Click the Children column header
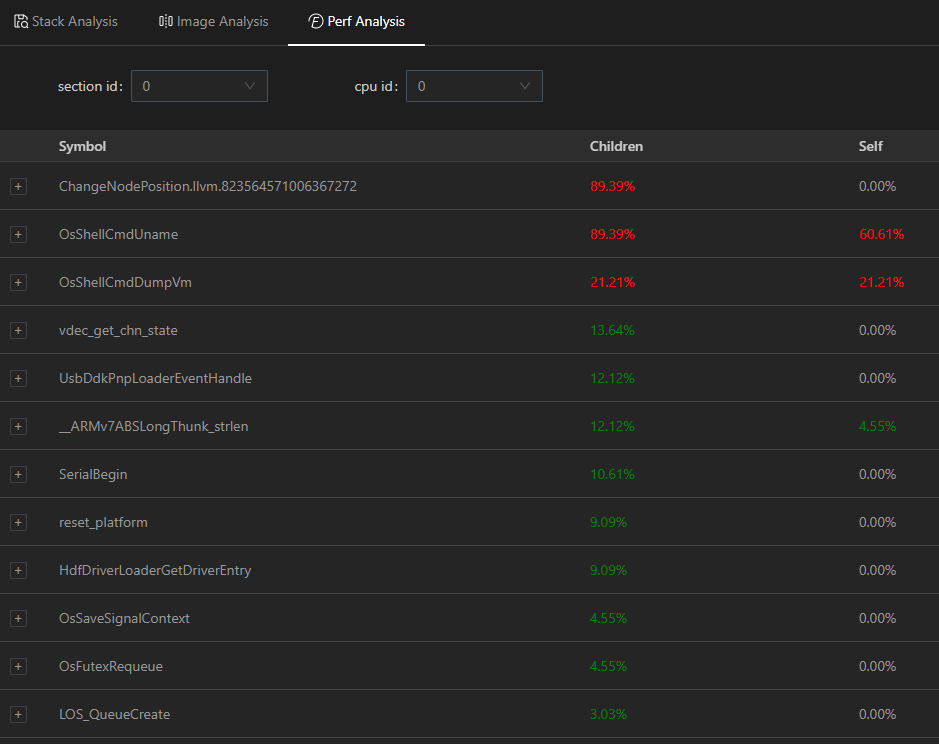The image size is (939, 744). click(616, 146)
